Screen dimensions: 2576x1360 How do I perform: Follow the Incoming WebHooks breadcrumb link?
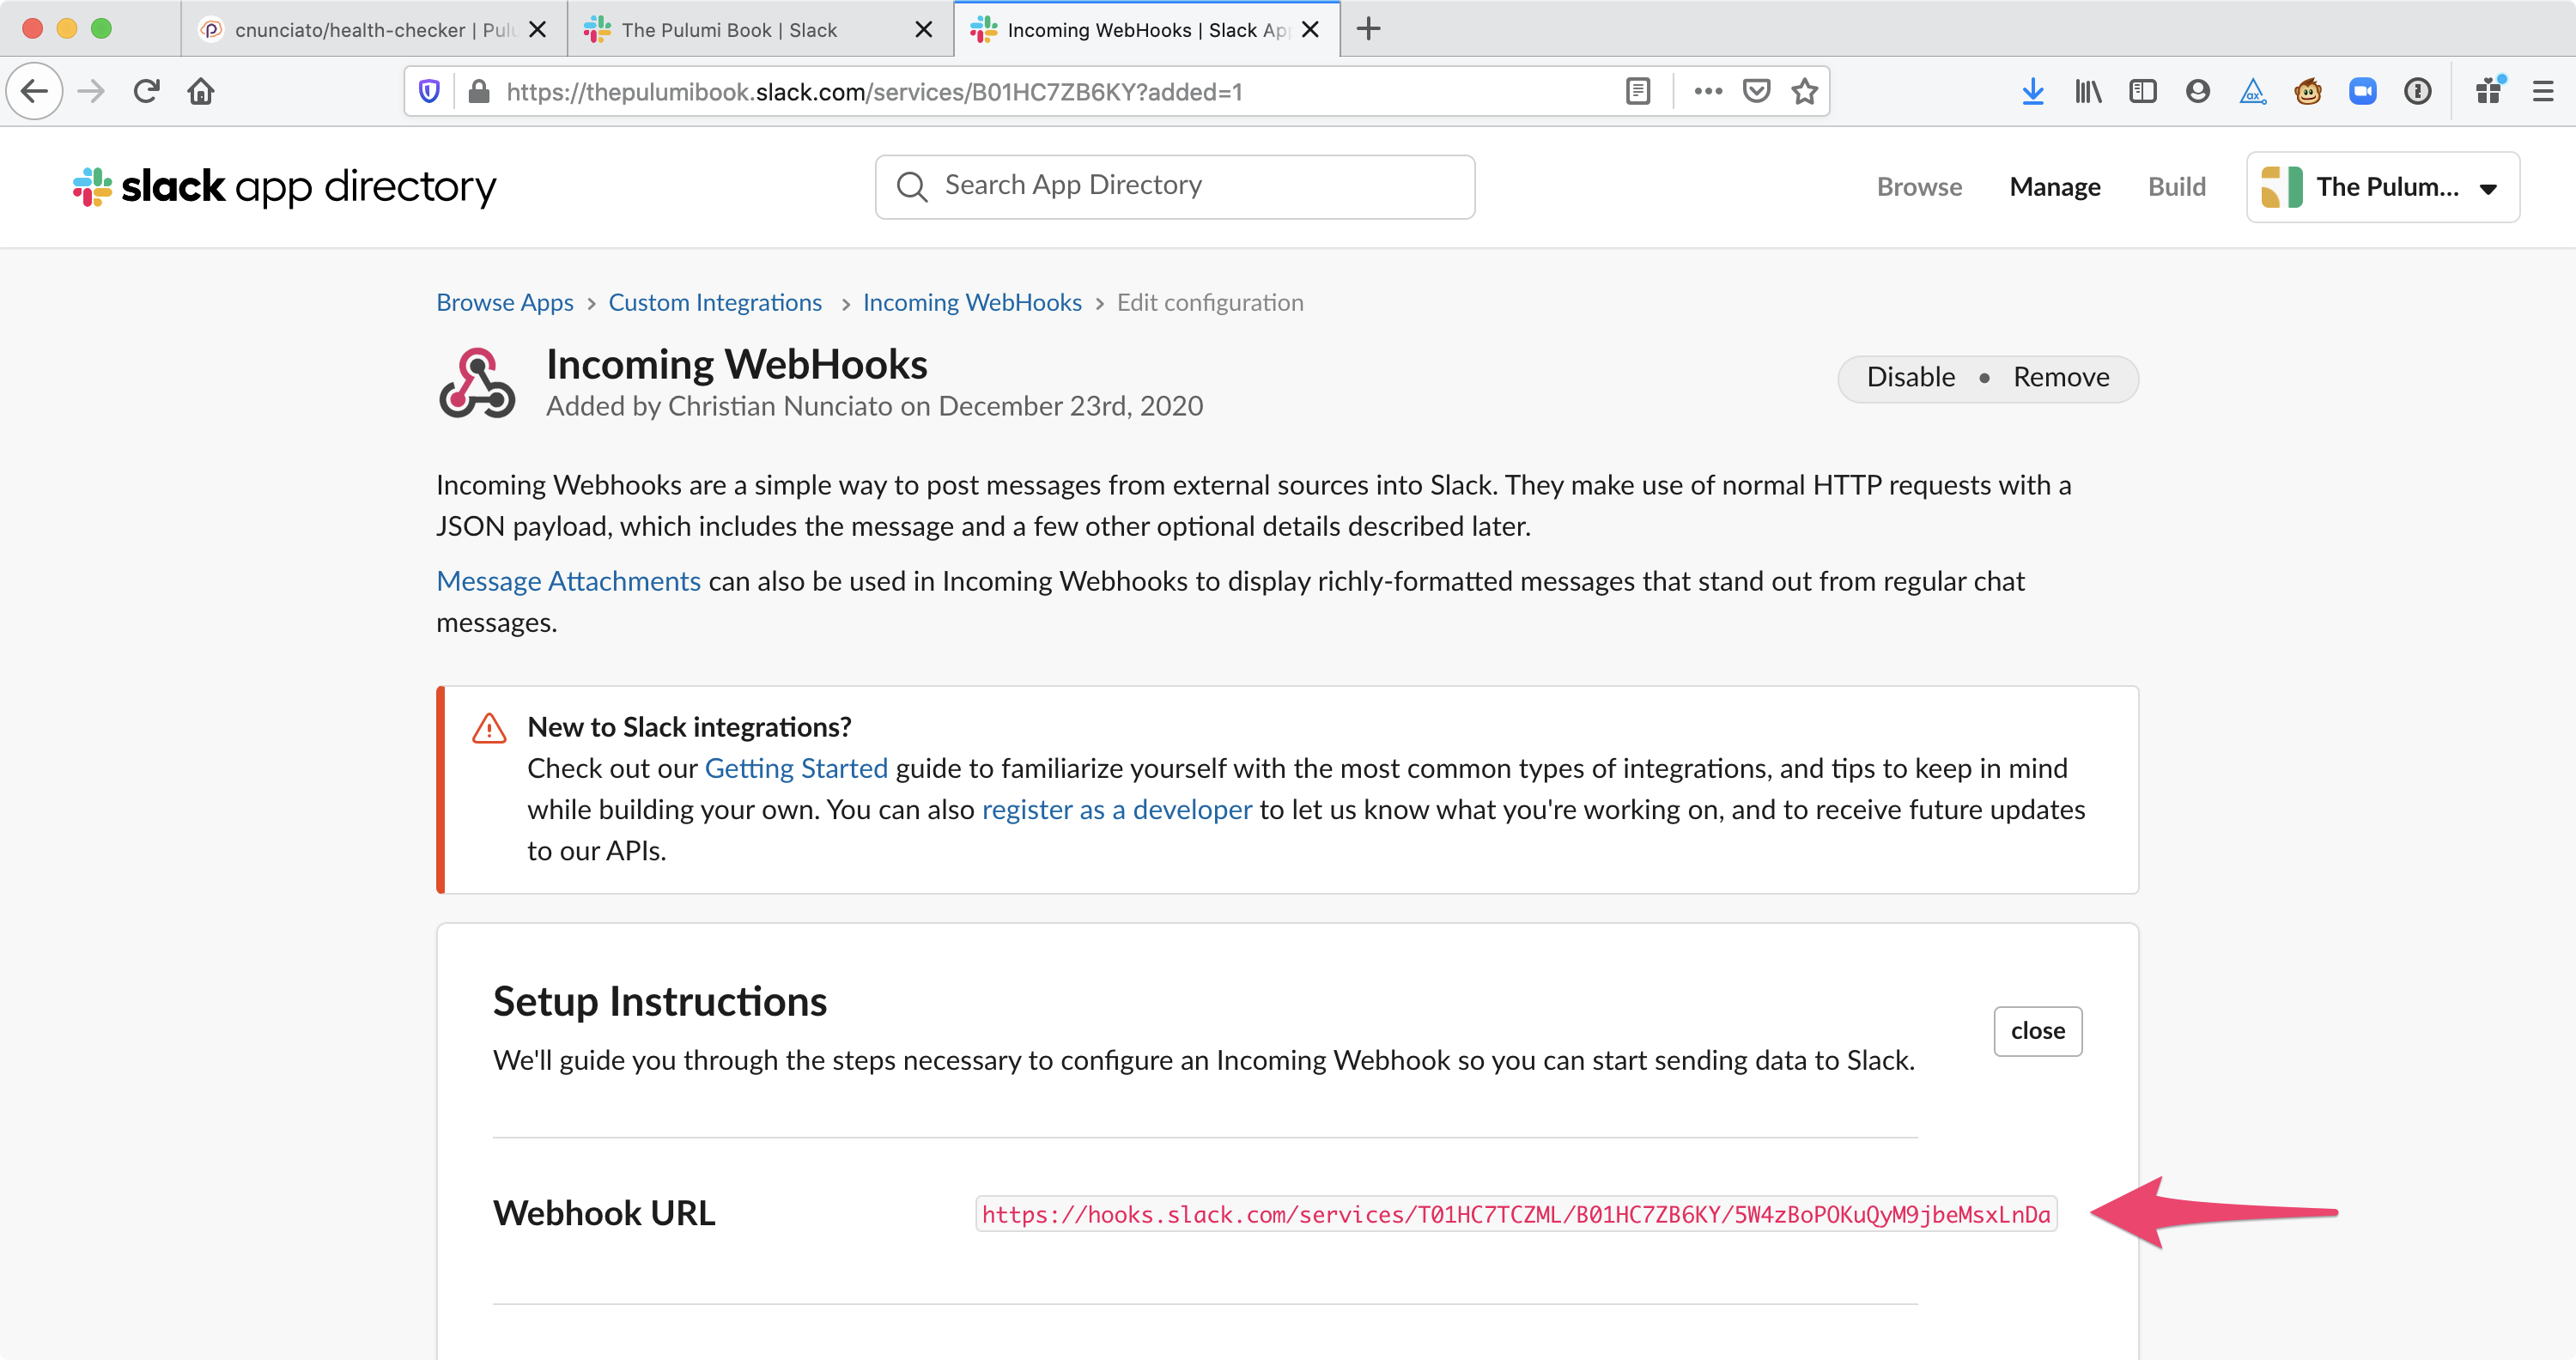[972, 302]
